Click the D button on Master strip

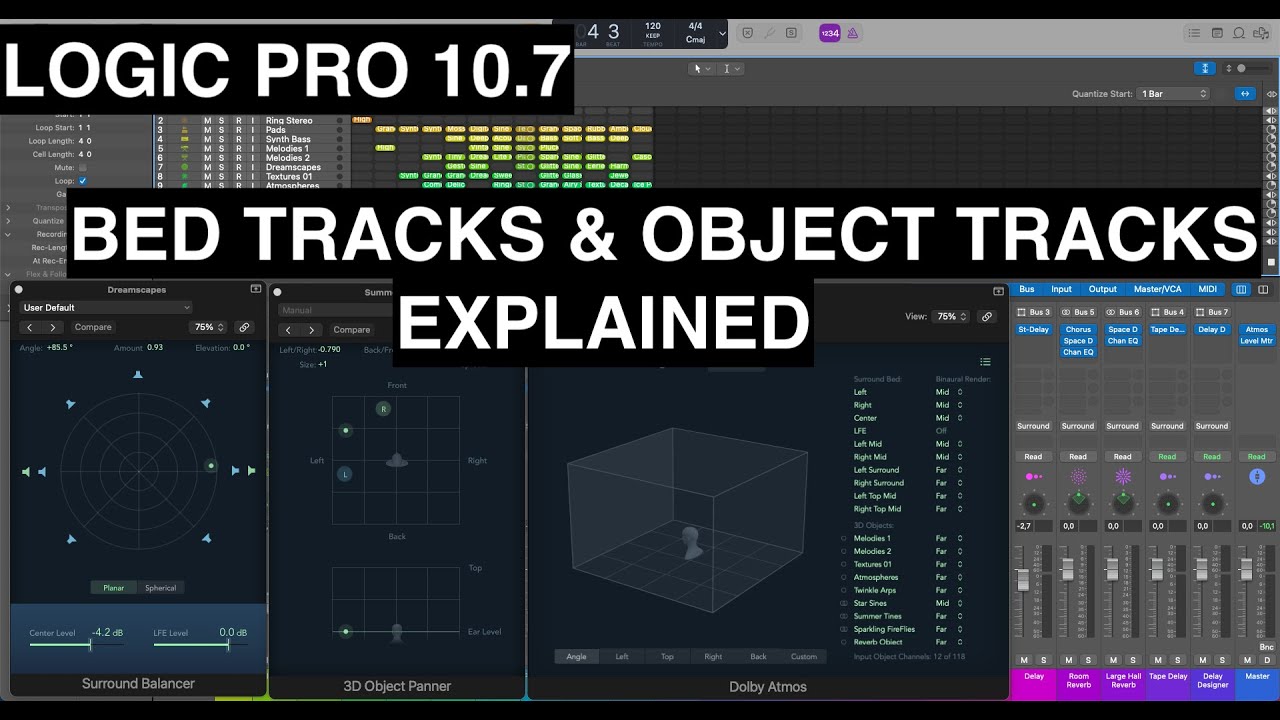pyautogui.click(x=1267, y=660)
